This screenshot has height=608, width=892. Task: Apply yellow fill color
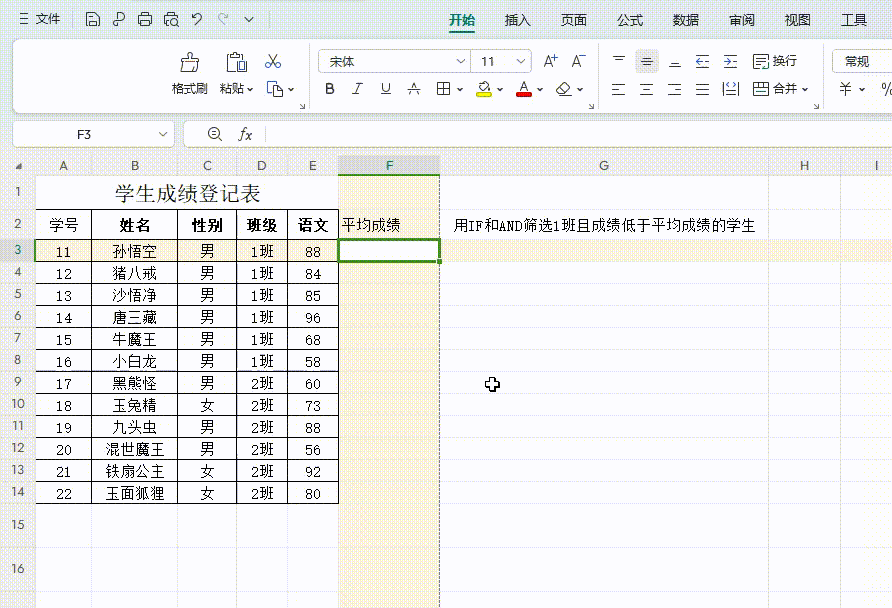click(484, 89)
